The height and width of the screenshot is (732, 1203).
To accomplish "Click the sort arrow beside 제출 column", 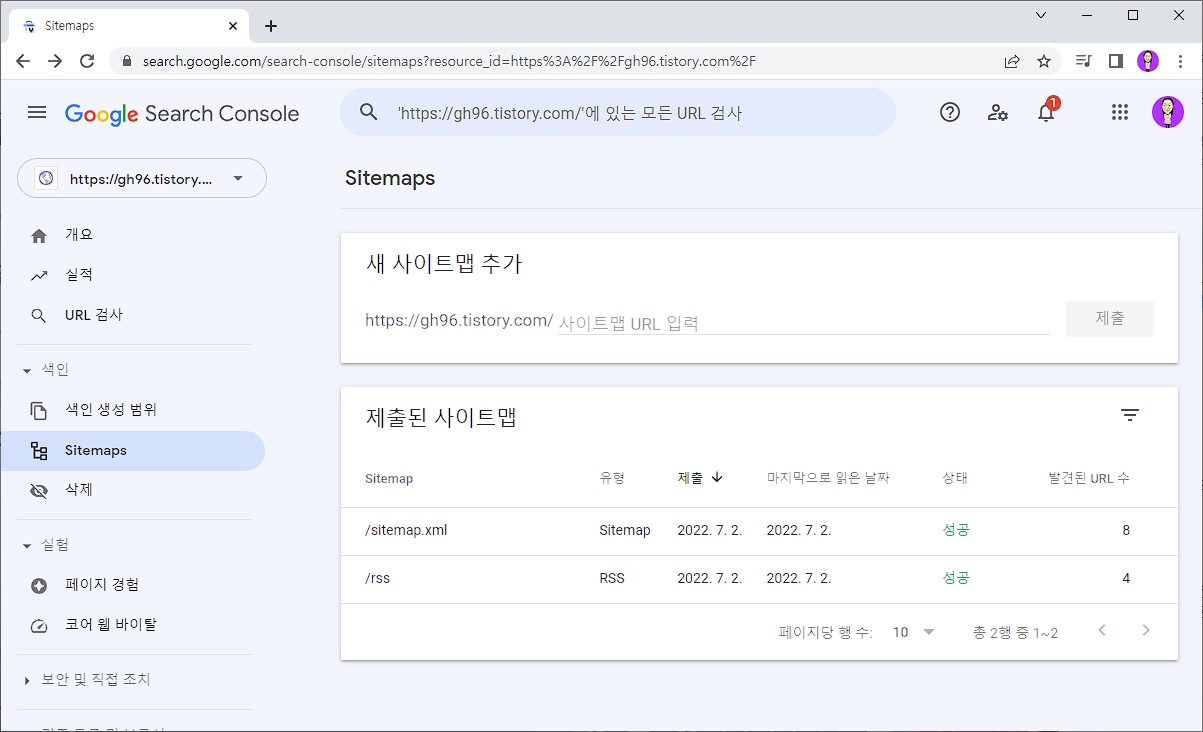I will click(x=717, y=478).
